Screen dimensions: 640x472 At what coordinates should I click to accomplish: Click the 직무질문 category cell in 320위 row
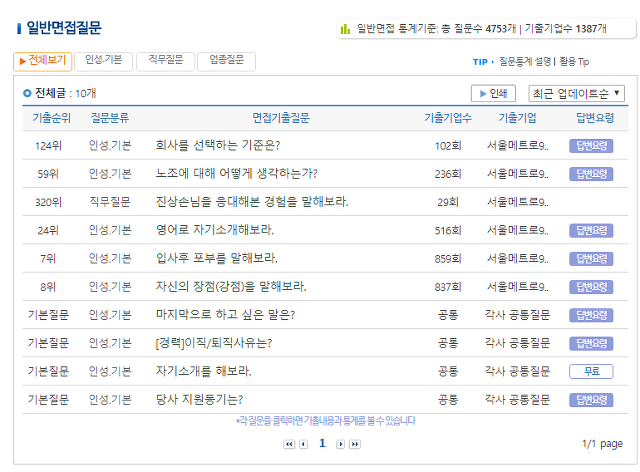[x=110, y=202]
